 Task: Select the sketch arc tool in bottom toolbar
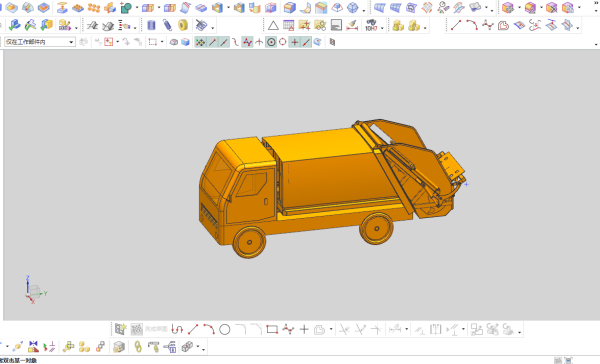coord(209,329)
